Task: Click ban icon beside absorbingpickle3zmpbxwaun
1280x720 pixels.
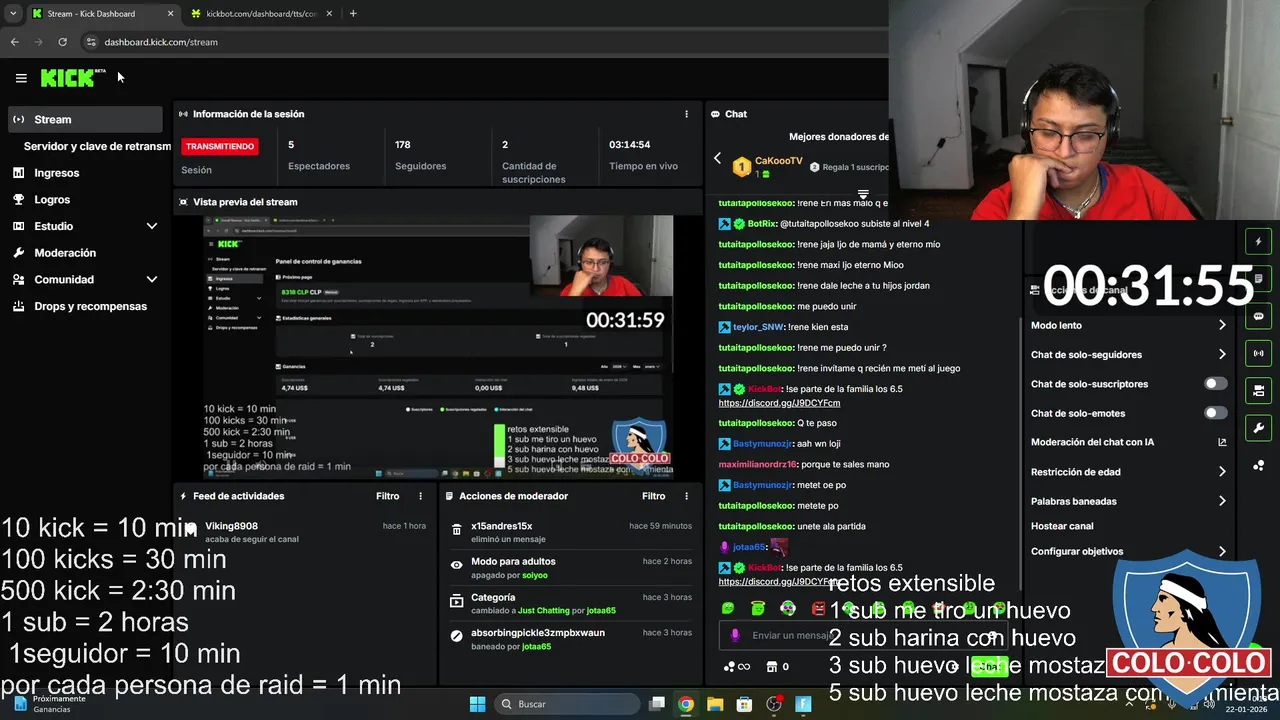Action: pyautogui.click(x=457, y=636)
